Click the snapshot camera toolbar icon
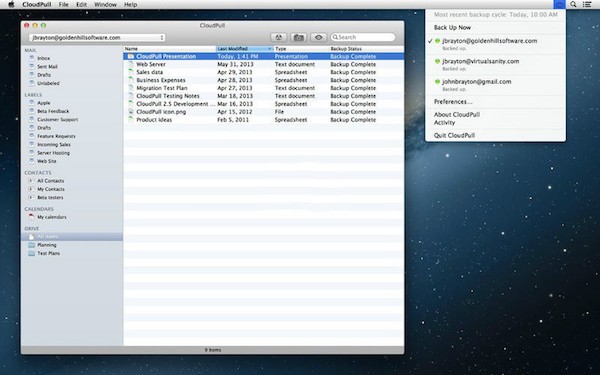This screenshot has height=375, width=600. pos(298,37)
